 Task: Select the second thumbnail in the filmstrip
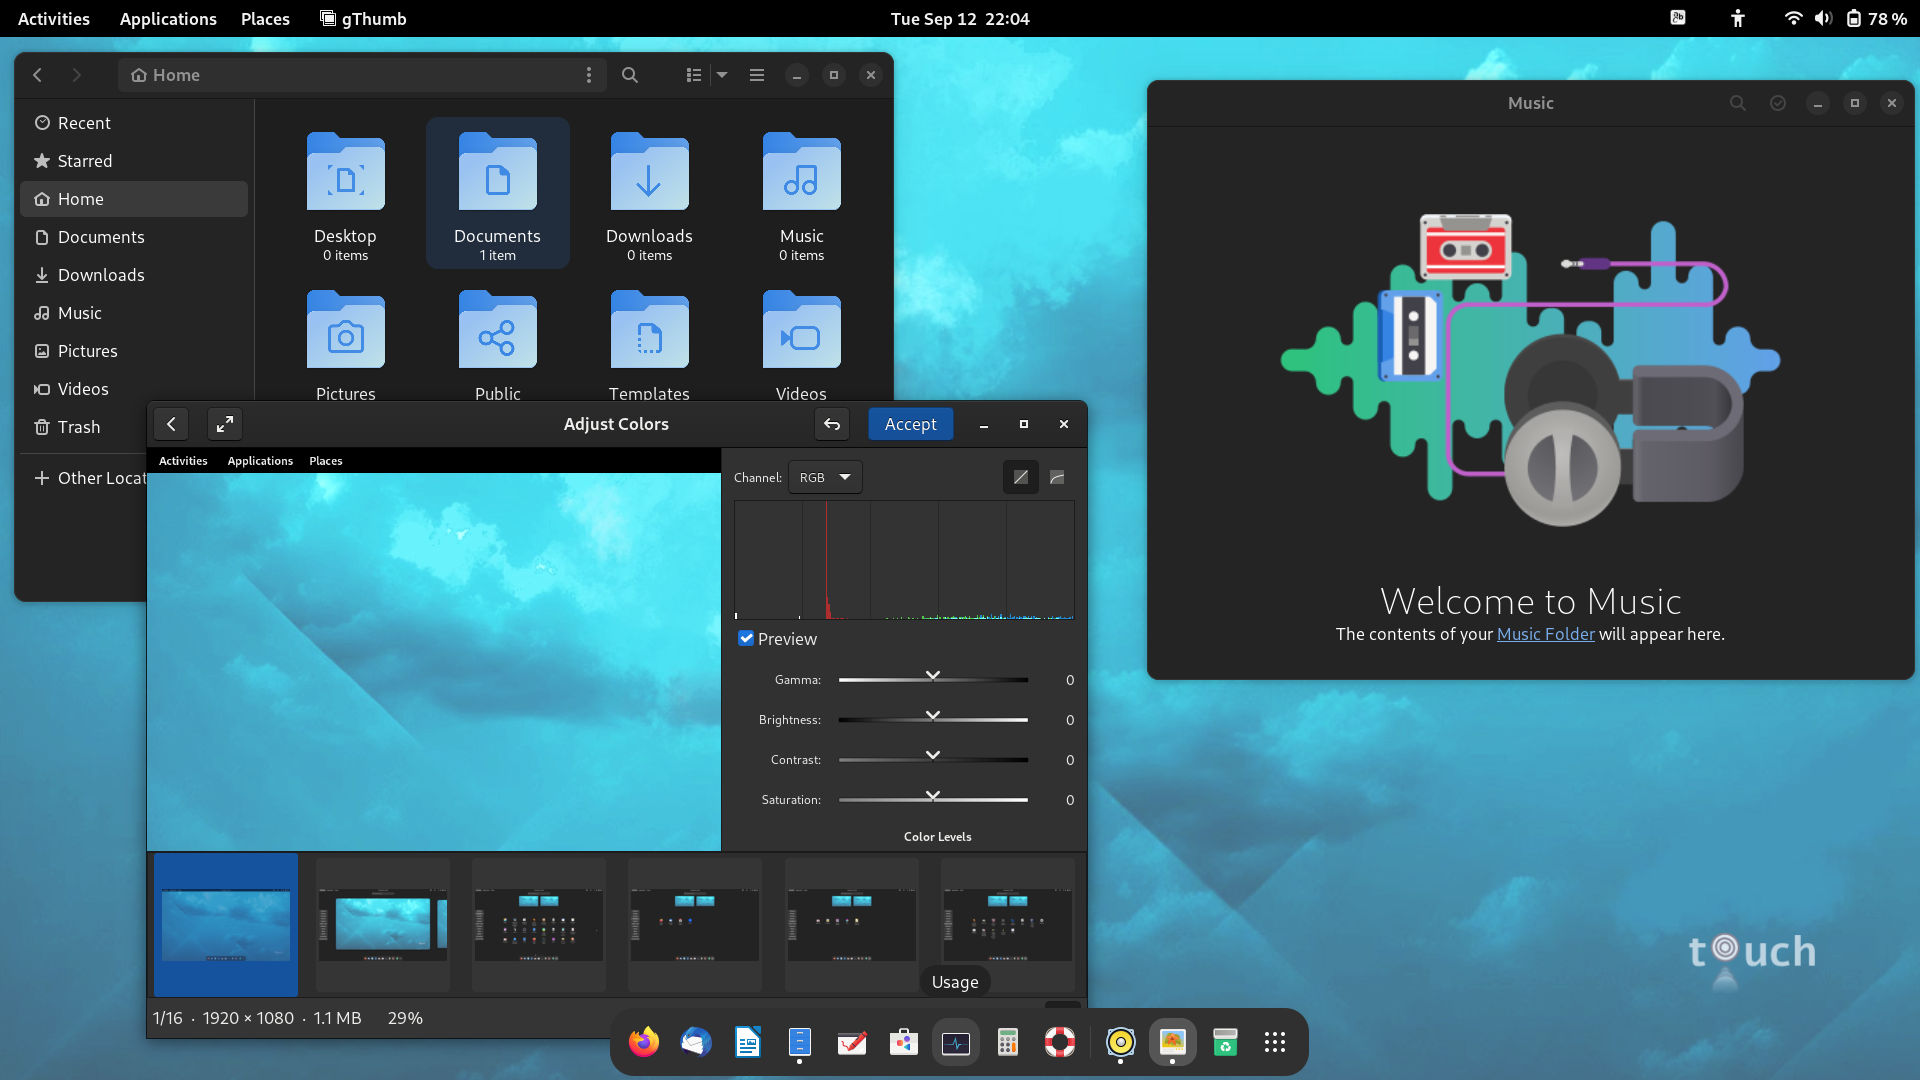point(381,925)
